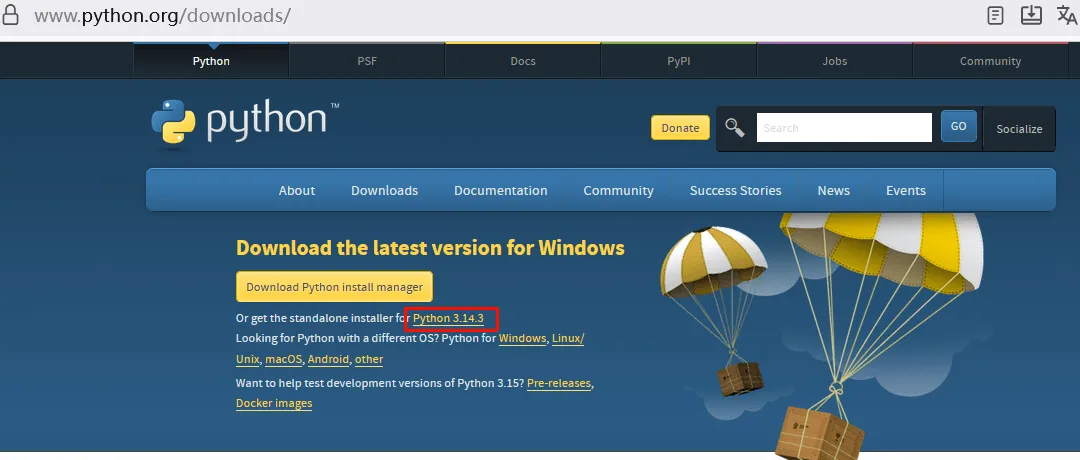The image size is (1080, 460).
Task: Open the Docker images link
Action: click(x=274, y=404)
